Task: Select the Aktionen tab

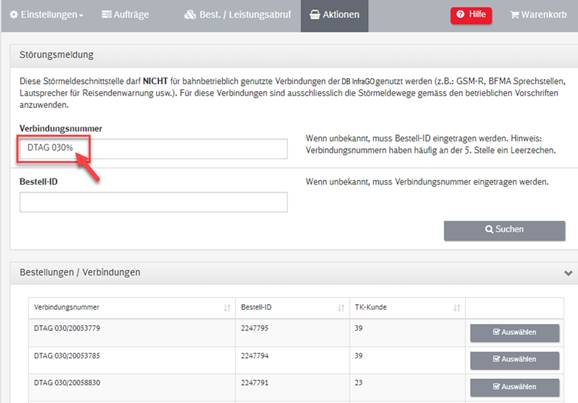Action: [334, 15]
